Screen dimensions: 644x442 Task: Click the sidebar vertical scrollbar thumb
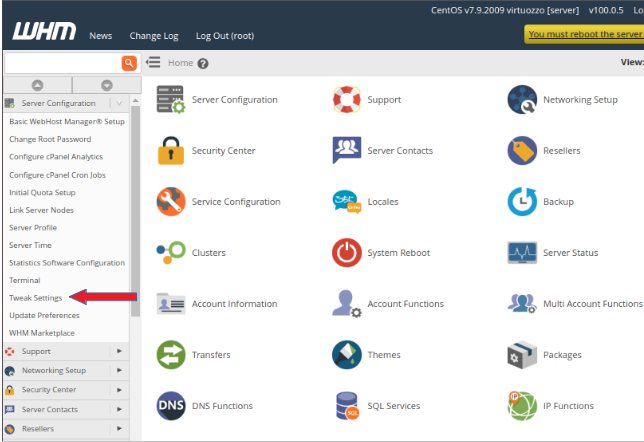[x=136, y=211]
